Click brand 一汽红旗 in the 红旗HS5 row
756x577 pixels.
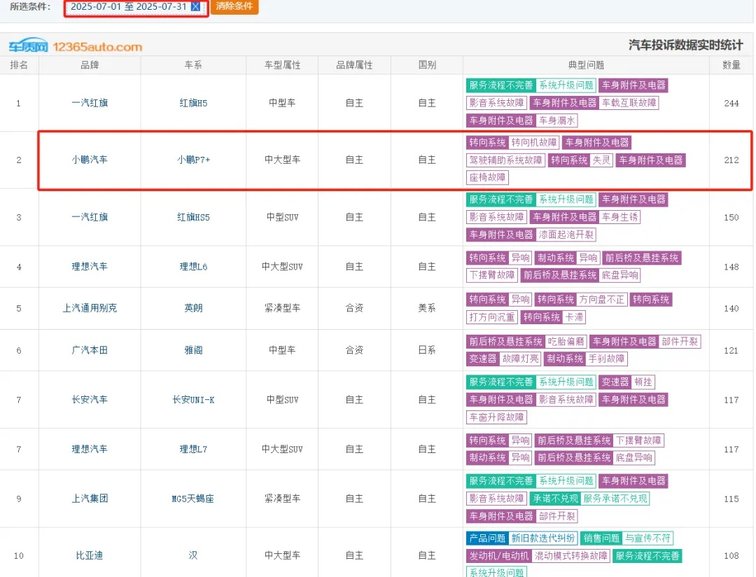(x=90, y=217)
